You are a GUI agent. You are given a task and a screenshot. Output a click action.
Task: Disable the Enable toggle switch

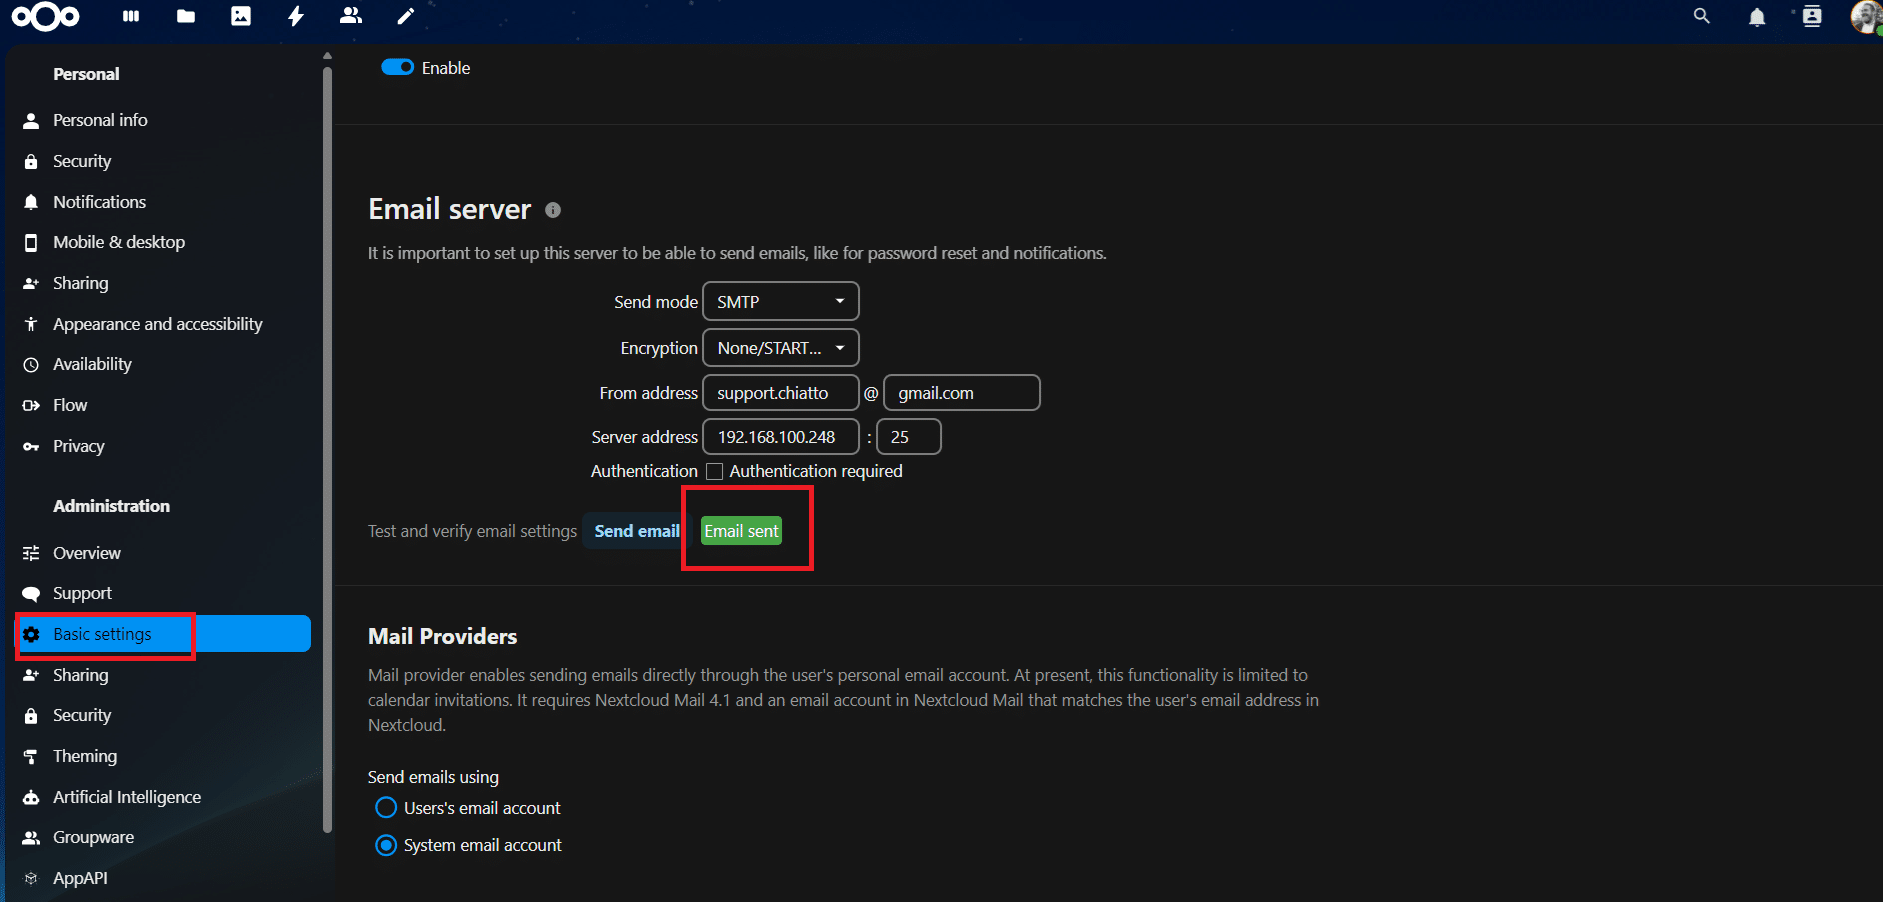398,67
